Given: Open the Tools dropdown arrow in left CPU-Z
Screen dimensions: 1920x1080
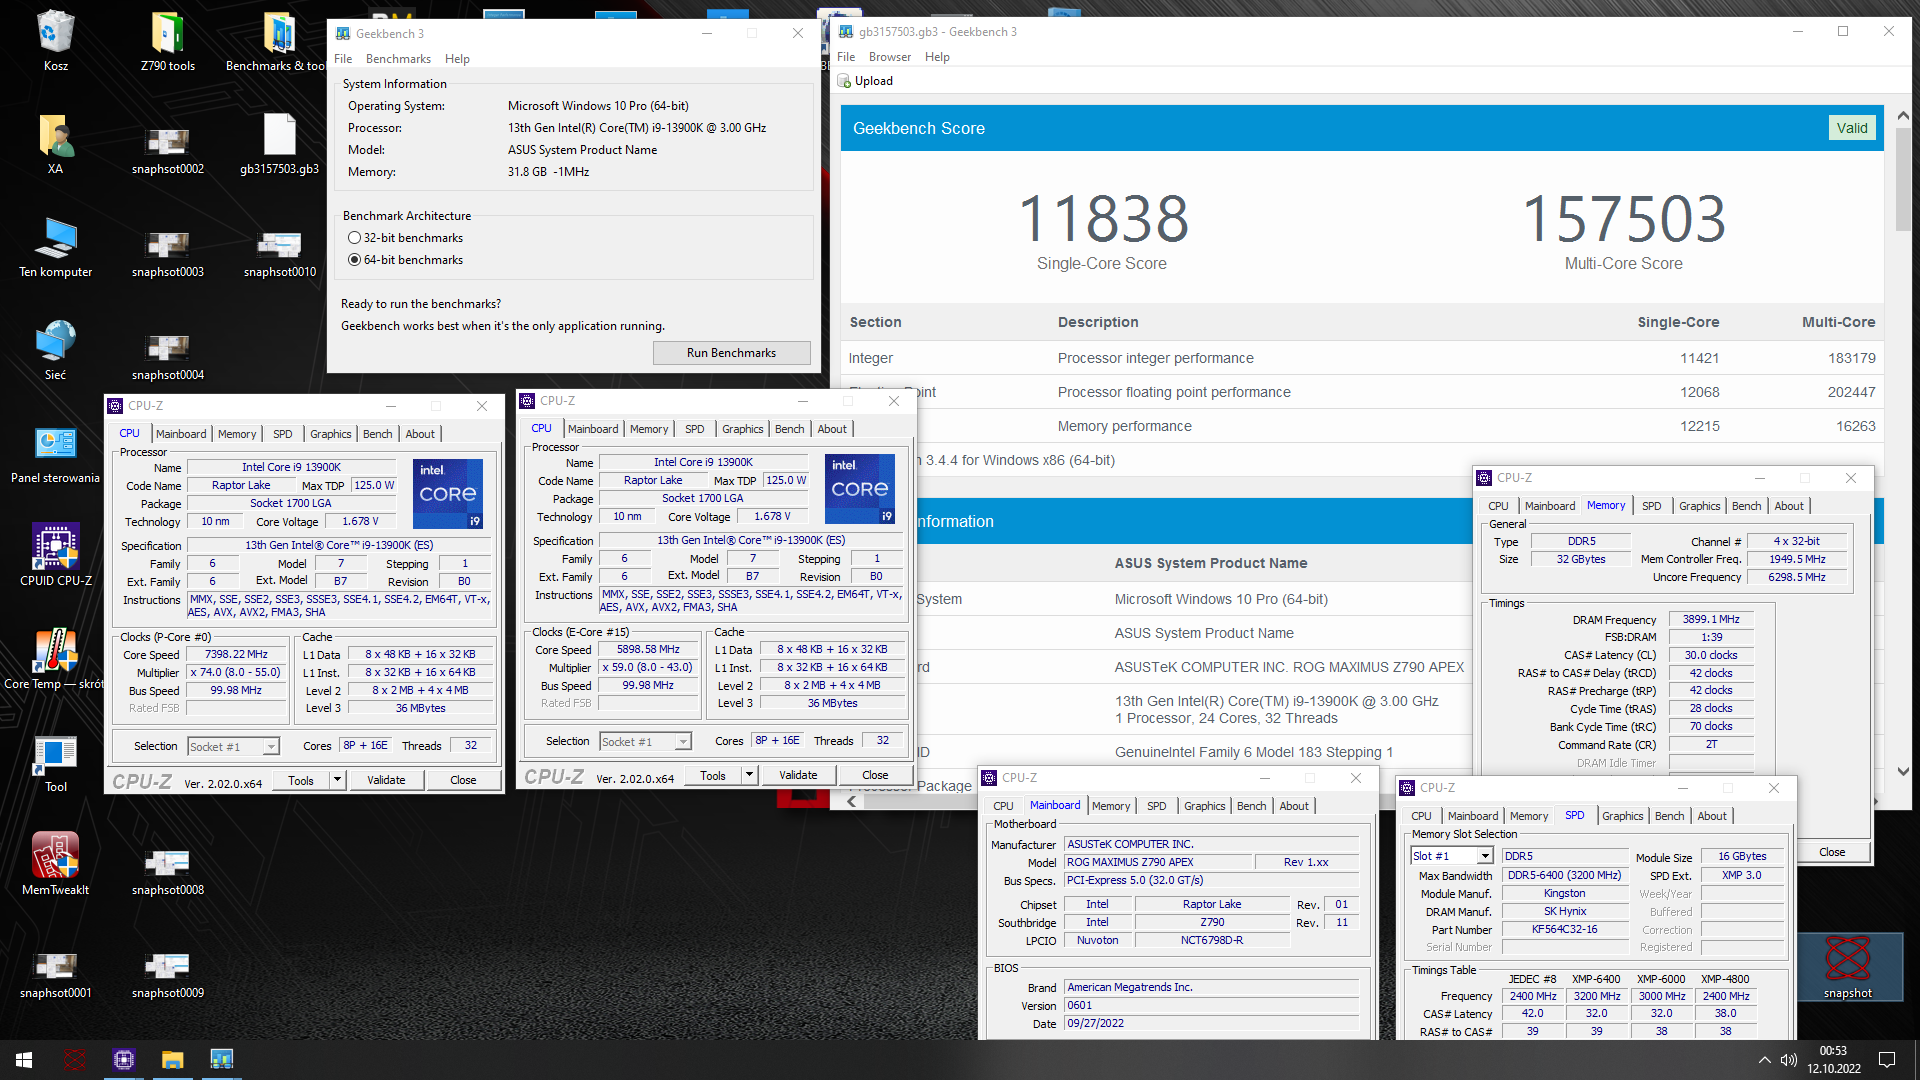Looking at the screenshot, I should 337,780.
